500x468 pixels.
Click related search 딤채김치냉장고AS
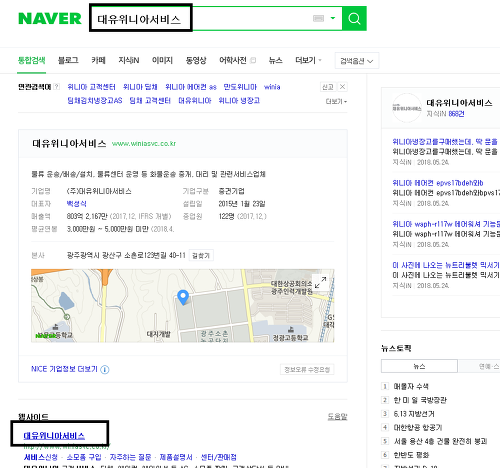pyautogui.click(x=95, y=100)
